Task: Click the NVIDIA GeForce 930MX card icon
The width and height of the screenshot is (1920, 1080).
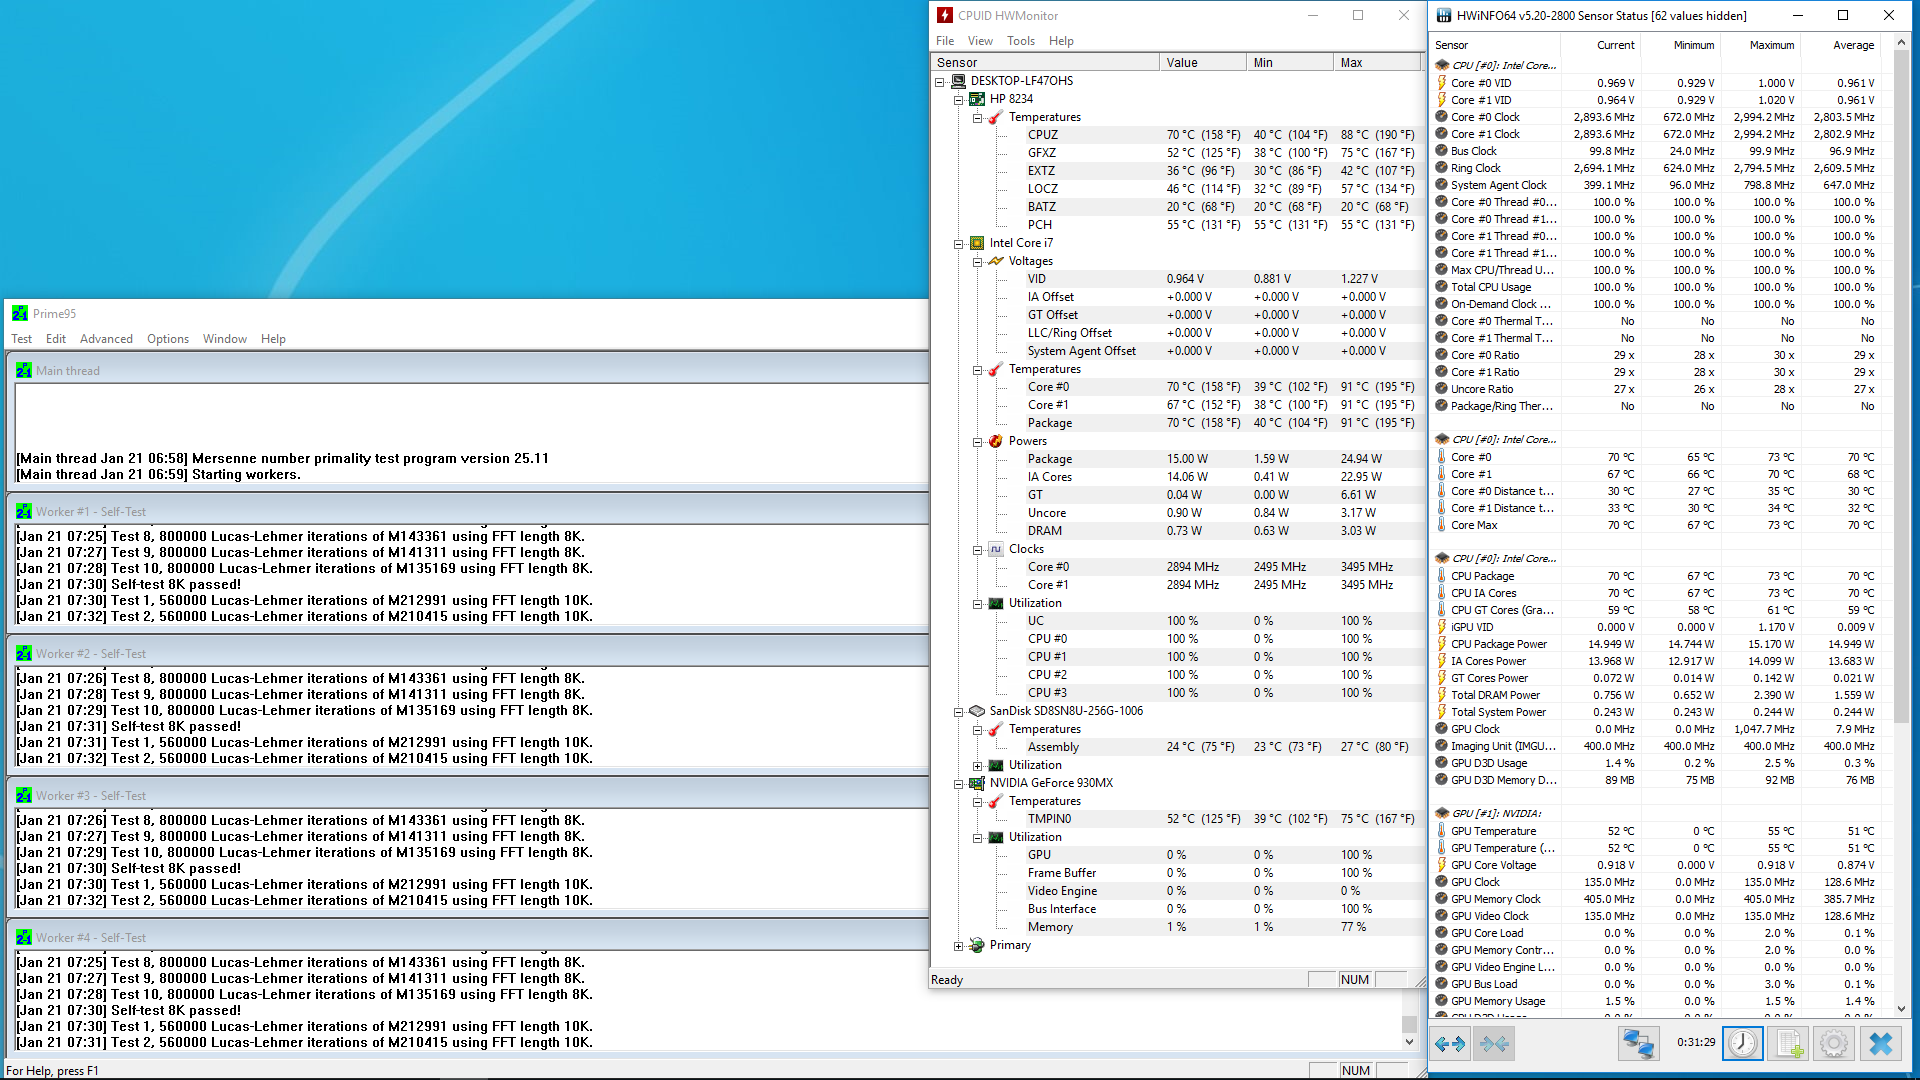Action: [x=977, y=783]
